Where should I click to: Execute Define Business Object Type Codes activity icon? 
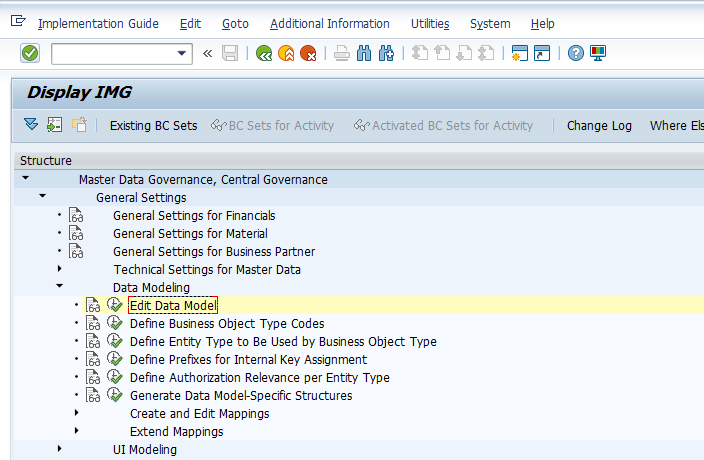click(114, 323)
